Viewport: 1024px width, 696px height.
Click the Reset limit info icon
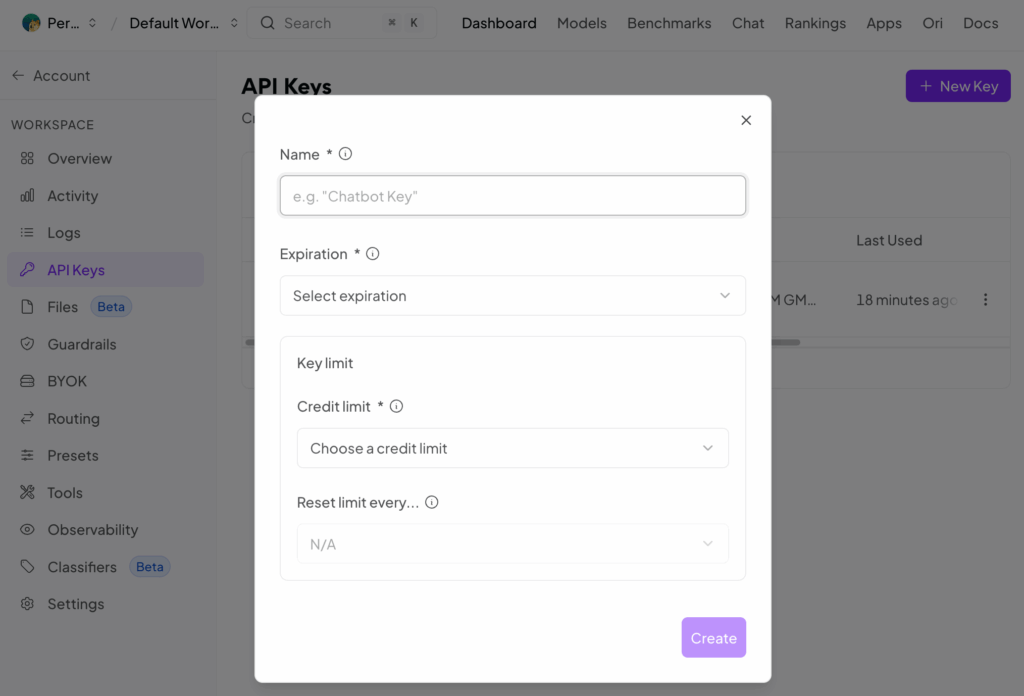[432, 502]
